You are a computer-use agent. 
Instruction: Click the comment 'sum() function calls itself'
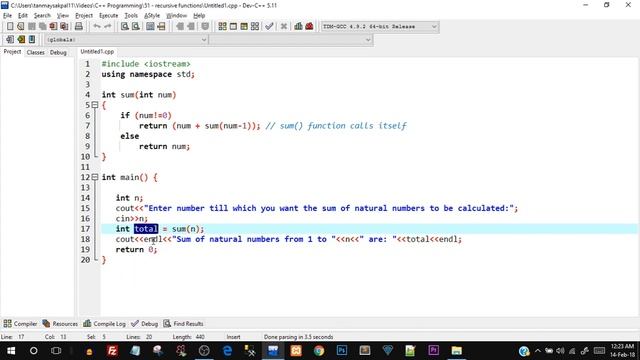pyautogui.click(x=343, y=126)
